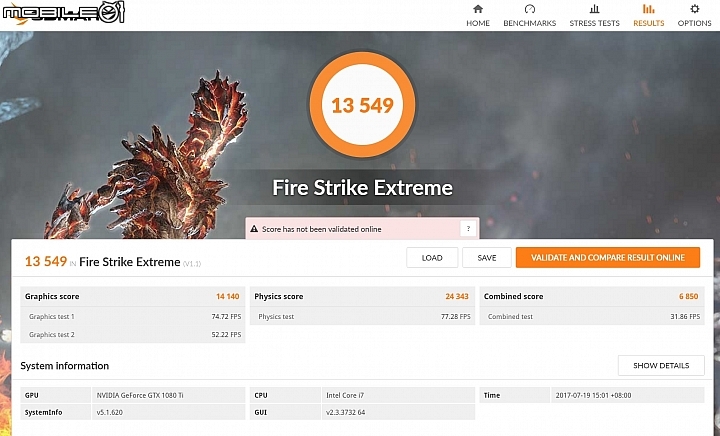Click the Combined test 31.86 FPS value
720x436 pixels.
(685, 317)
